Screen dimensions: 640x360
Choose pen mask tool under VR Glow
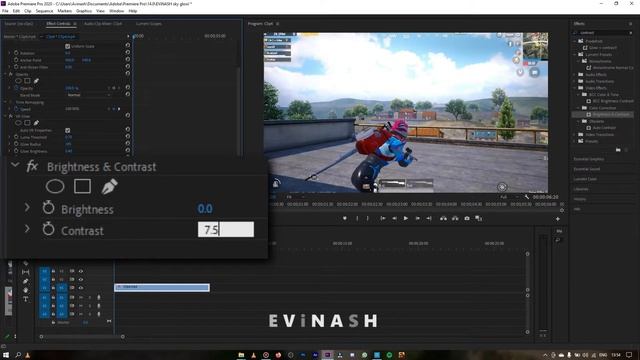coord(36,122)
